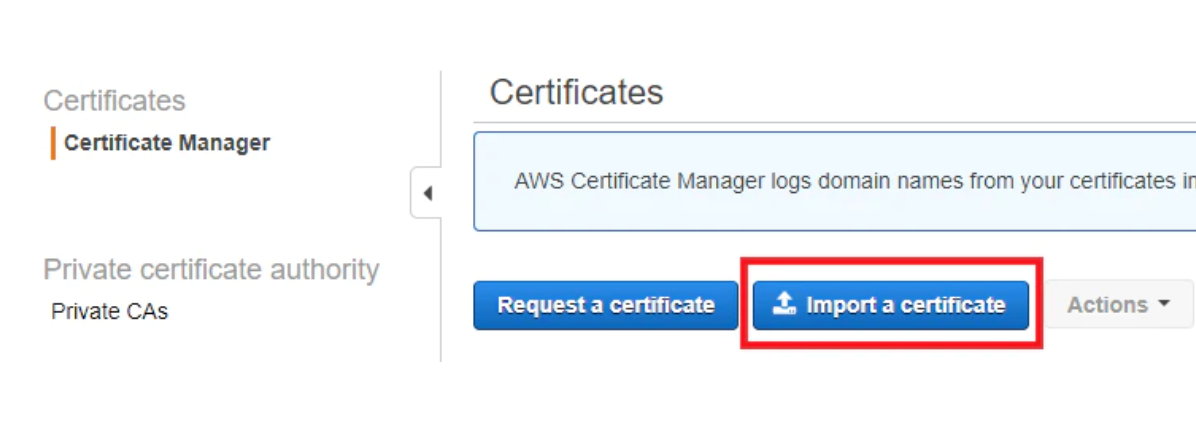This screenshot has width=1196, height=424.
Task: Click the Certificates heading in the left navigation
Action: pos(114,100)
